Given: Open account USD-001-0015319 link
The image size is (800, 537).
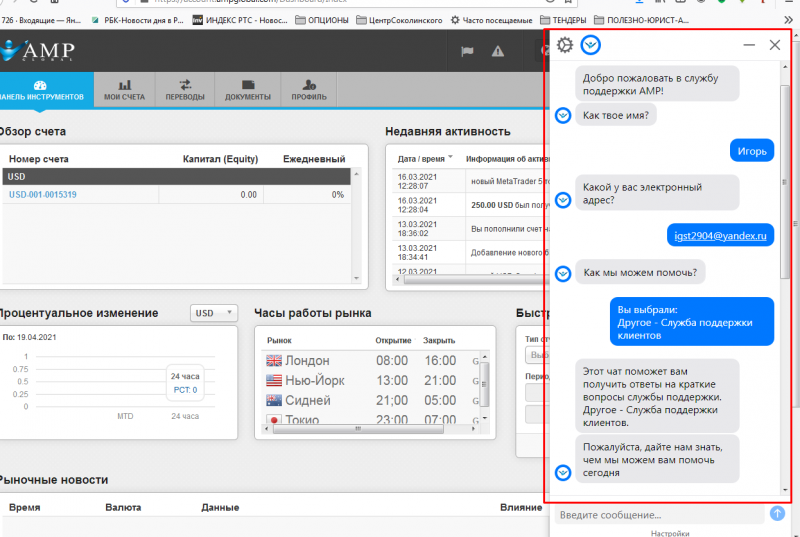Looking at the screenshot, I should (43, 194).
